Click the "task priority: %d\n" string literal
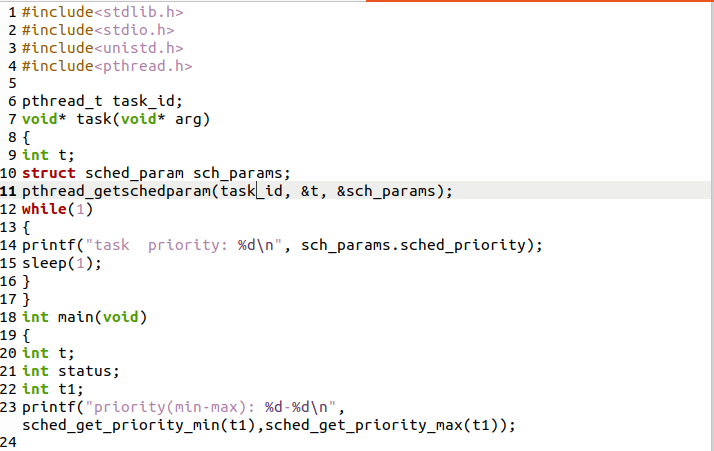The height and width of the screenshot is (451, 714). point(184,245)
